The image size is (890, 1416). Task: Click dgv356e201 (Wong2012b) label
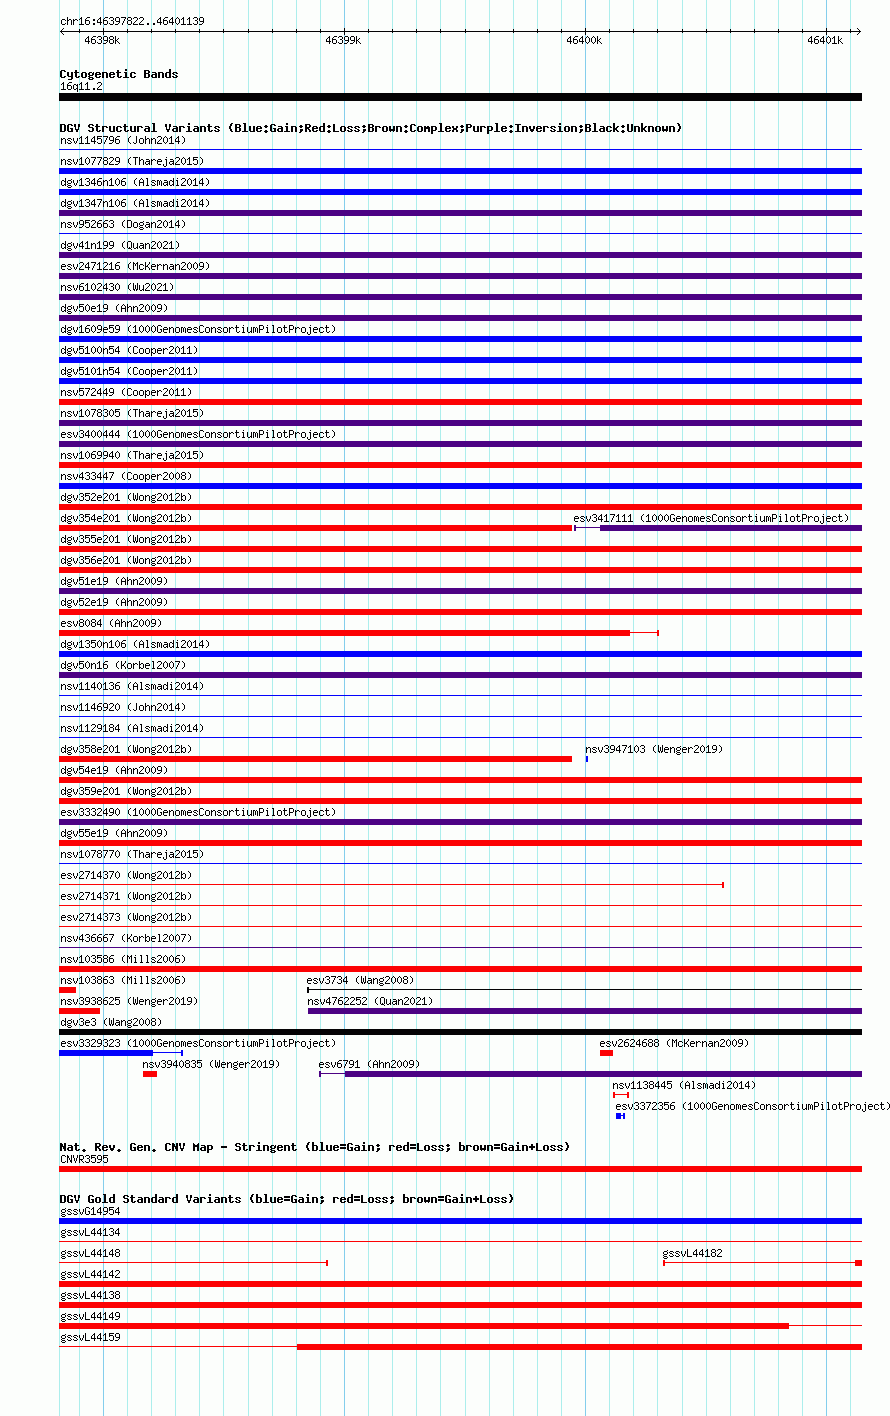126,560
